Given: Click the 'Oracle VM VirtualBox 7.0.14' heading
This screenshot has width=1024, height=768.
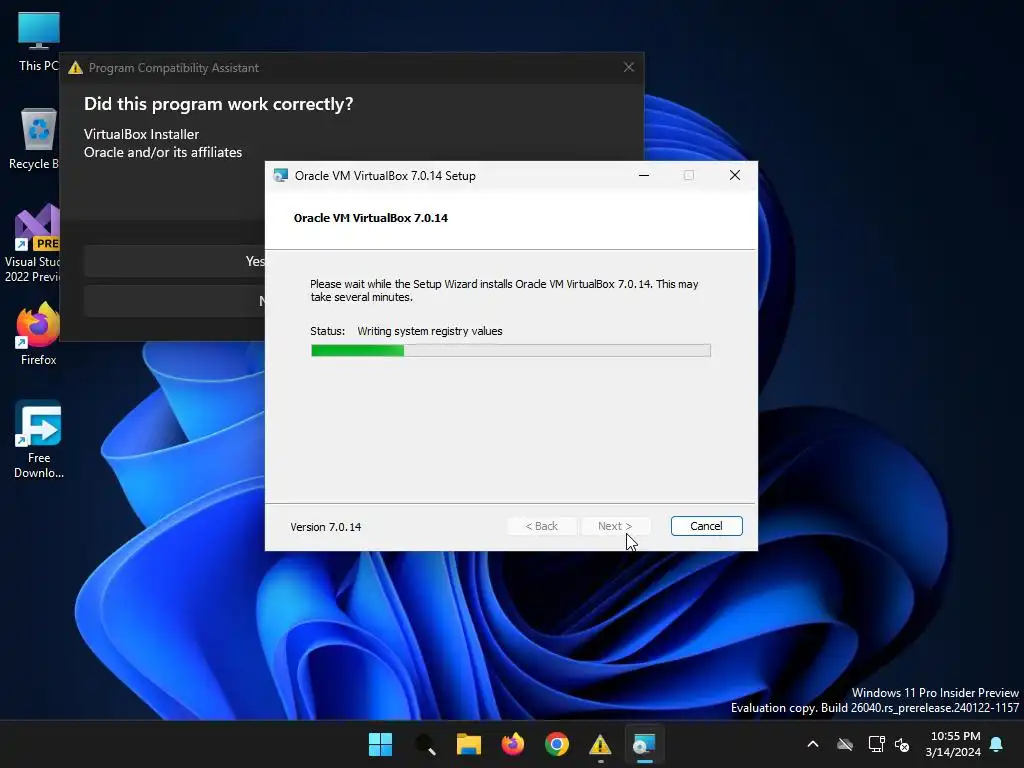Looking at the screenshot, I should (371, 218).
